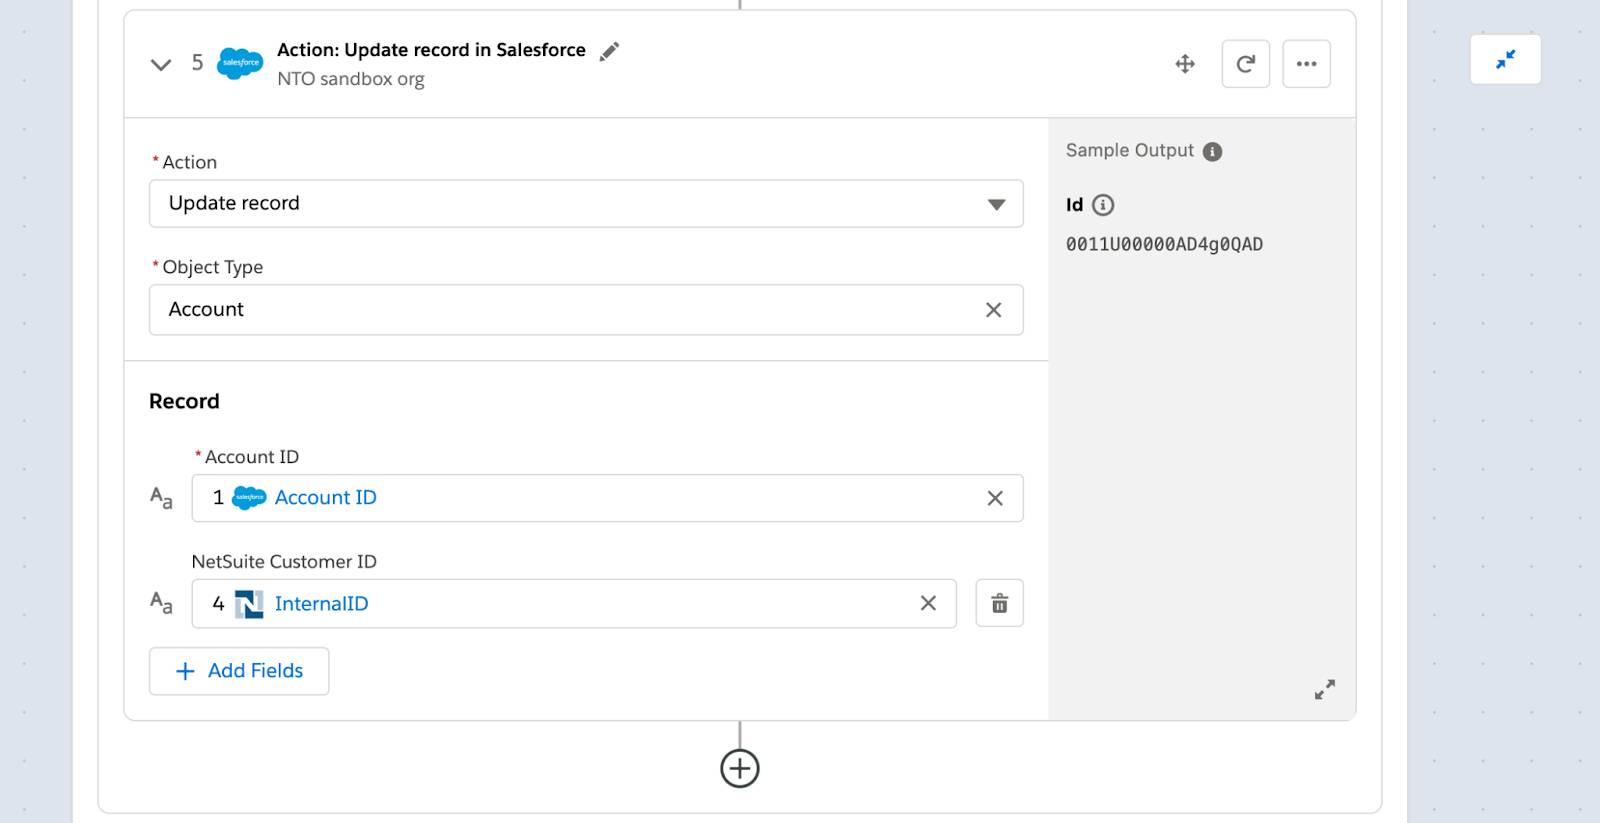Delete the NetSuite Customer ID field
This screenshot has height=823, width=1600.
999,603
